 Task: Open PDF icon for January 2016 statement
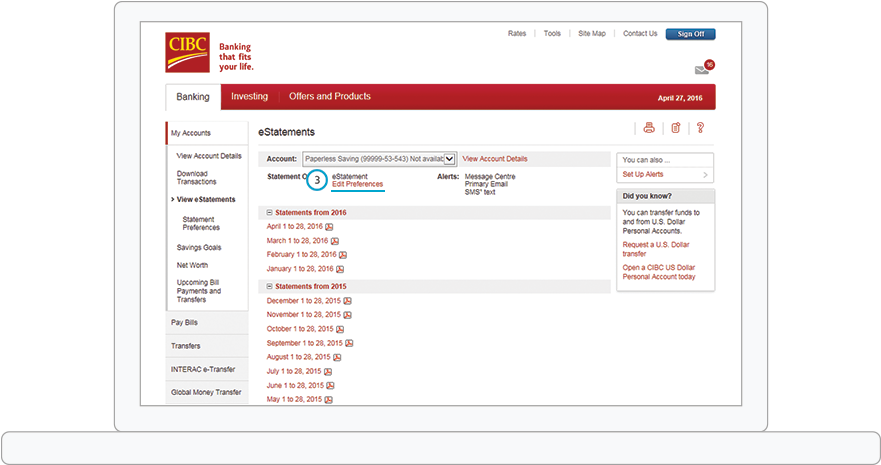340,269
